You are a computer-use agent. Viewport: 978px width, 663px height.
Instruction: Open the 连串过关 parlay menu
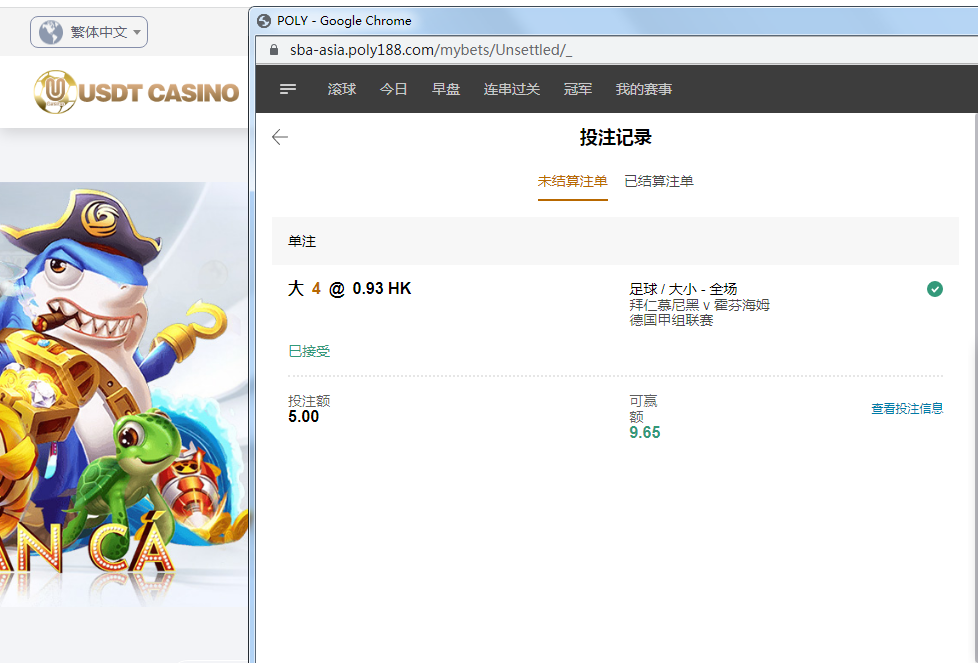click(x=512, y=89)
